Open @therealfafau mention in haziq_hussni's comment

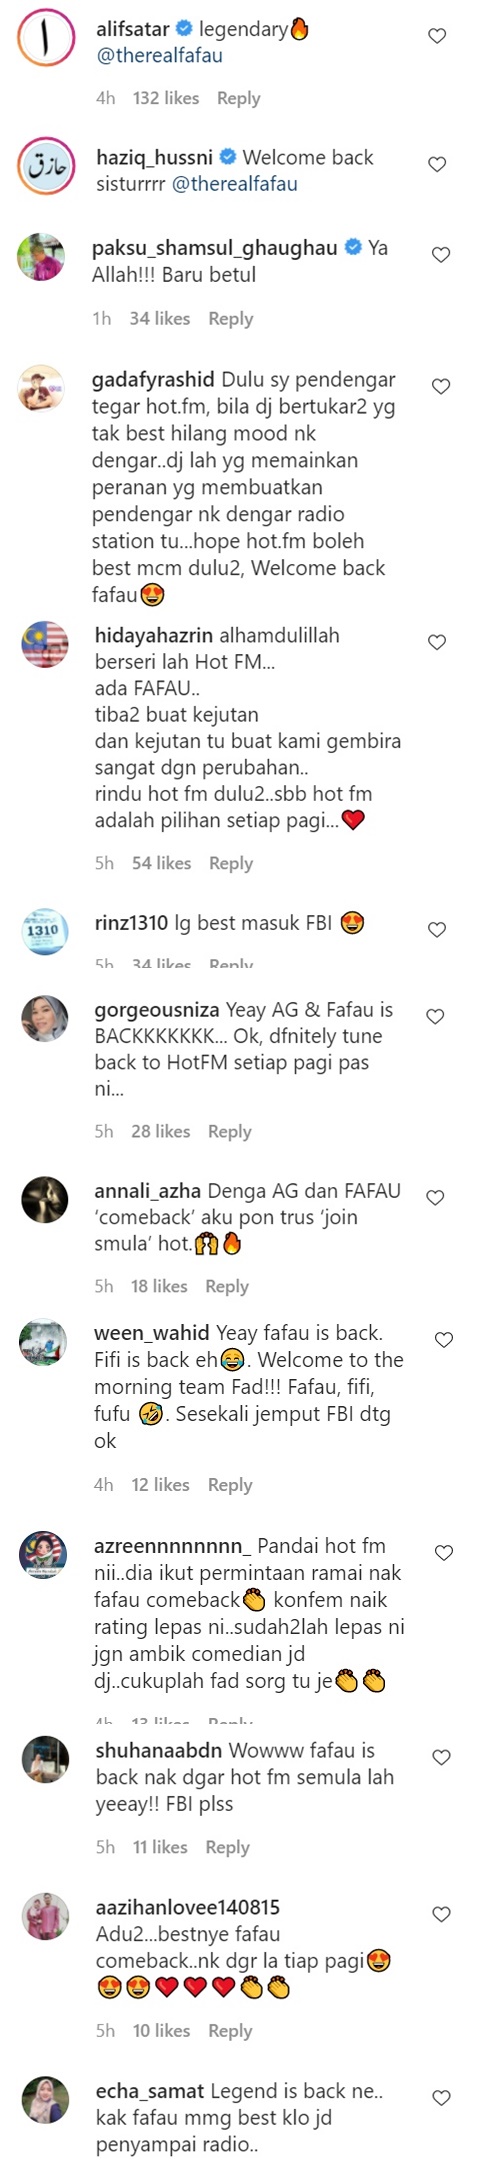pos(235,184)
